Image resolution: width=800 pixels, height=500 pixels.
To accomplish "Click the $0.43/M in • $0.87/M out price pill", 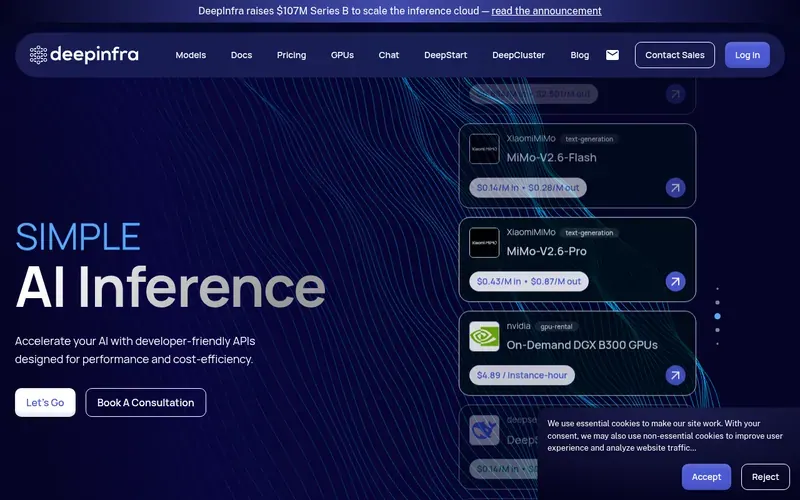I will click(529, 281).
